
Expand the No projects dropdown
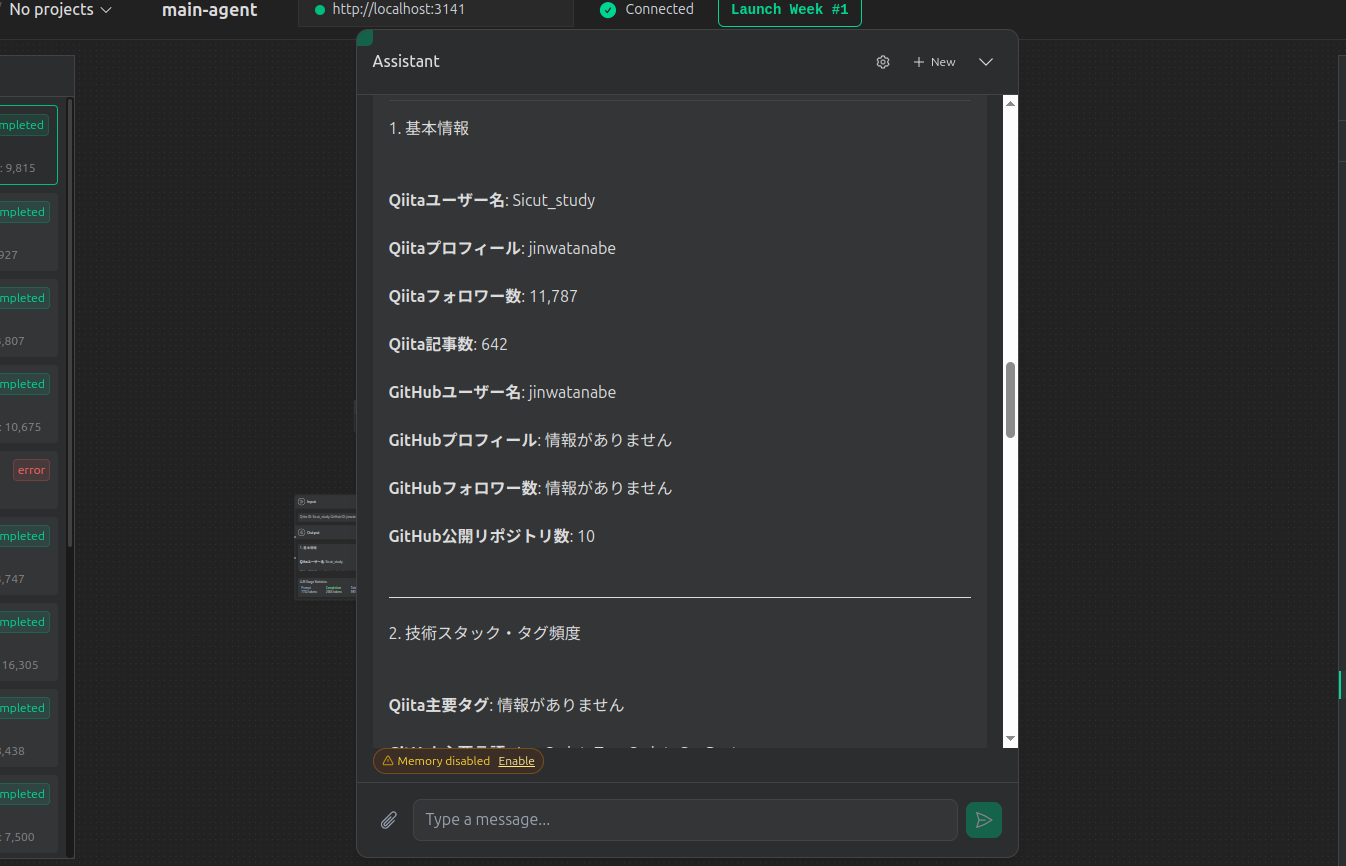tap(60, 10)
